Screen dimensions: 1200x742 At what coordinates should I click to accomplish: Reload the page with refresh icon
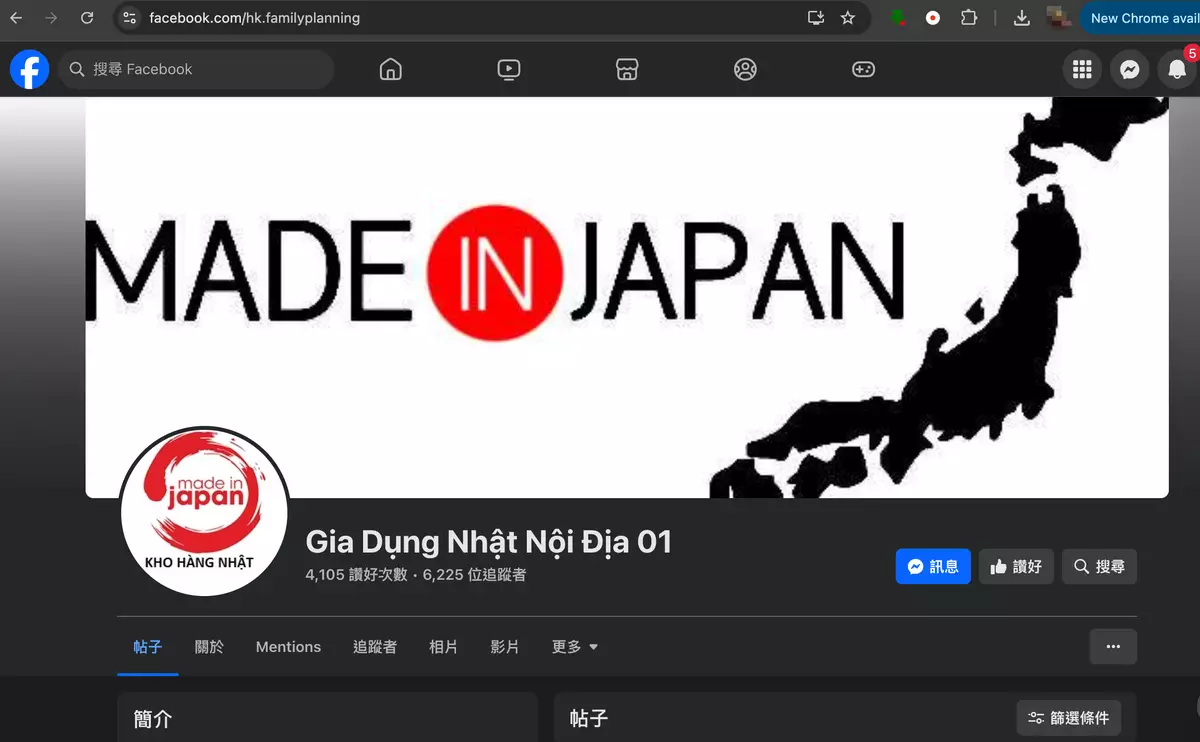(87, 18)
